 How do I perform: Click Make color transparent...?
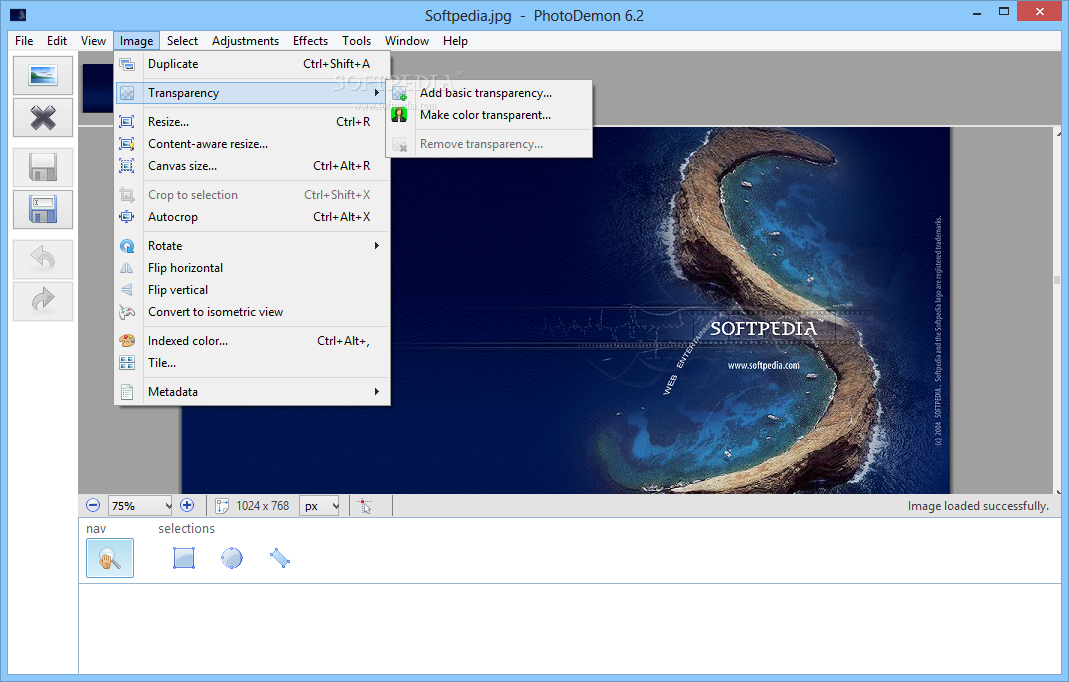489,115
